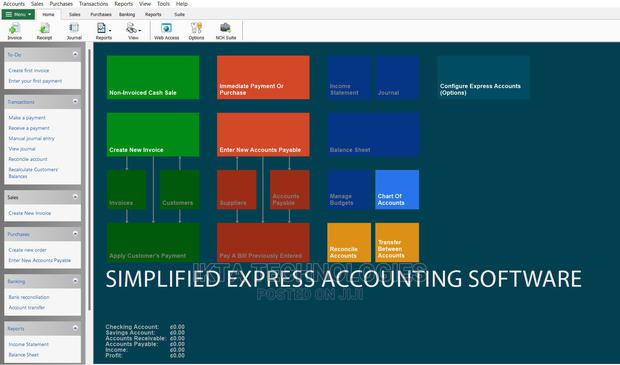Open the Web Access toolbar icon
This screenshot has width=620, height=365.
coord(166,31)
